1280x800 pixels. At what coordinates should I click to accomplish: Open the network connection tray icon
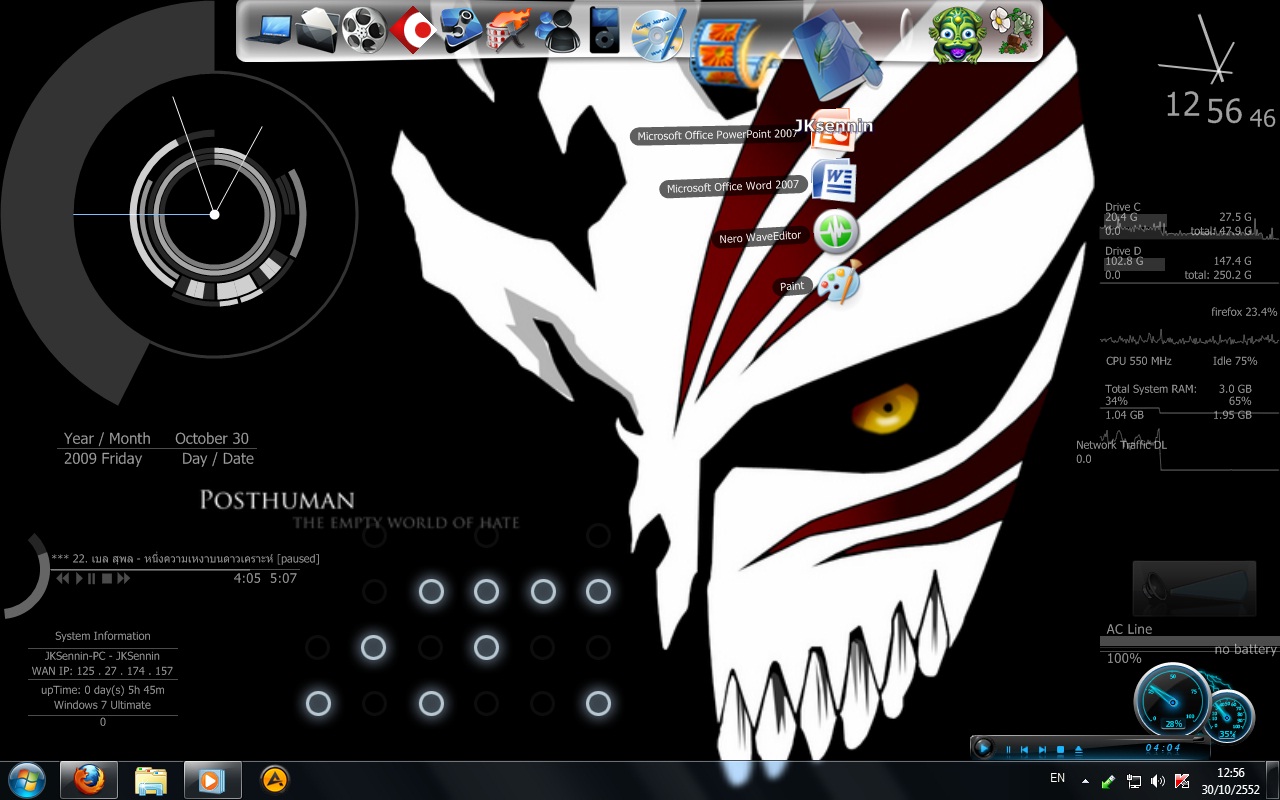(1133, 780)
